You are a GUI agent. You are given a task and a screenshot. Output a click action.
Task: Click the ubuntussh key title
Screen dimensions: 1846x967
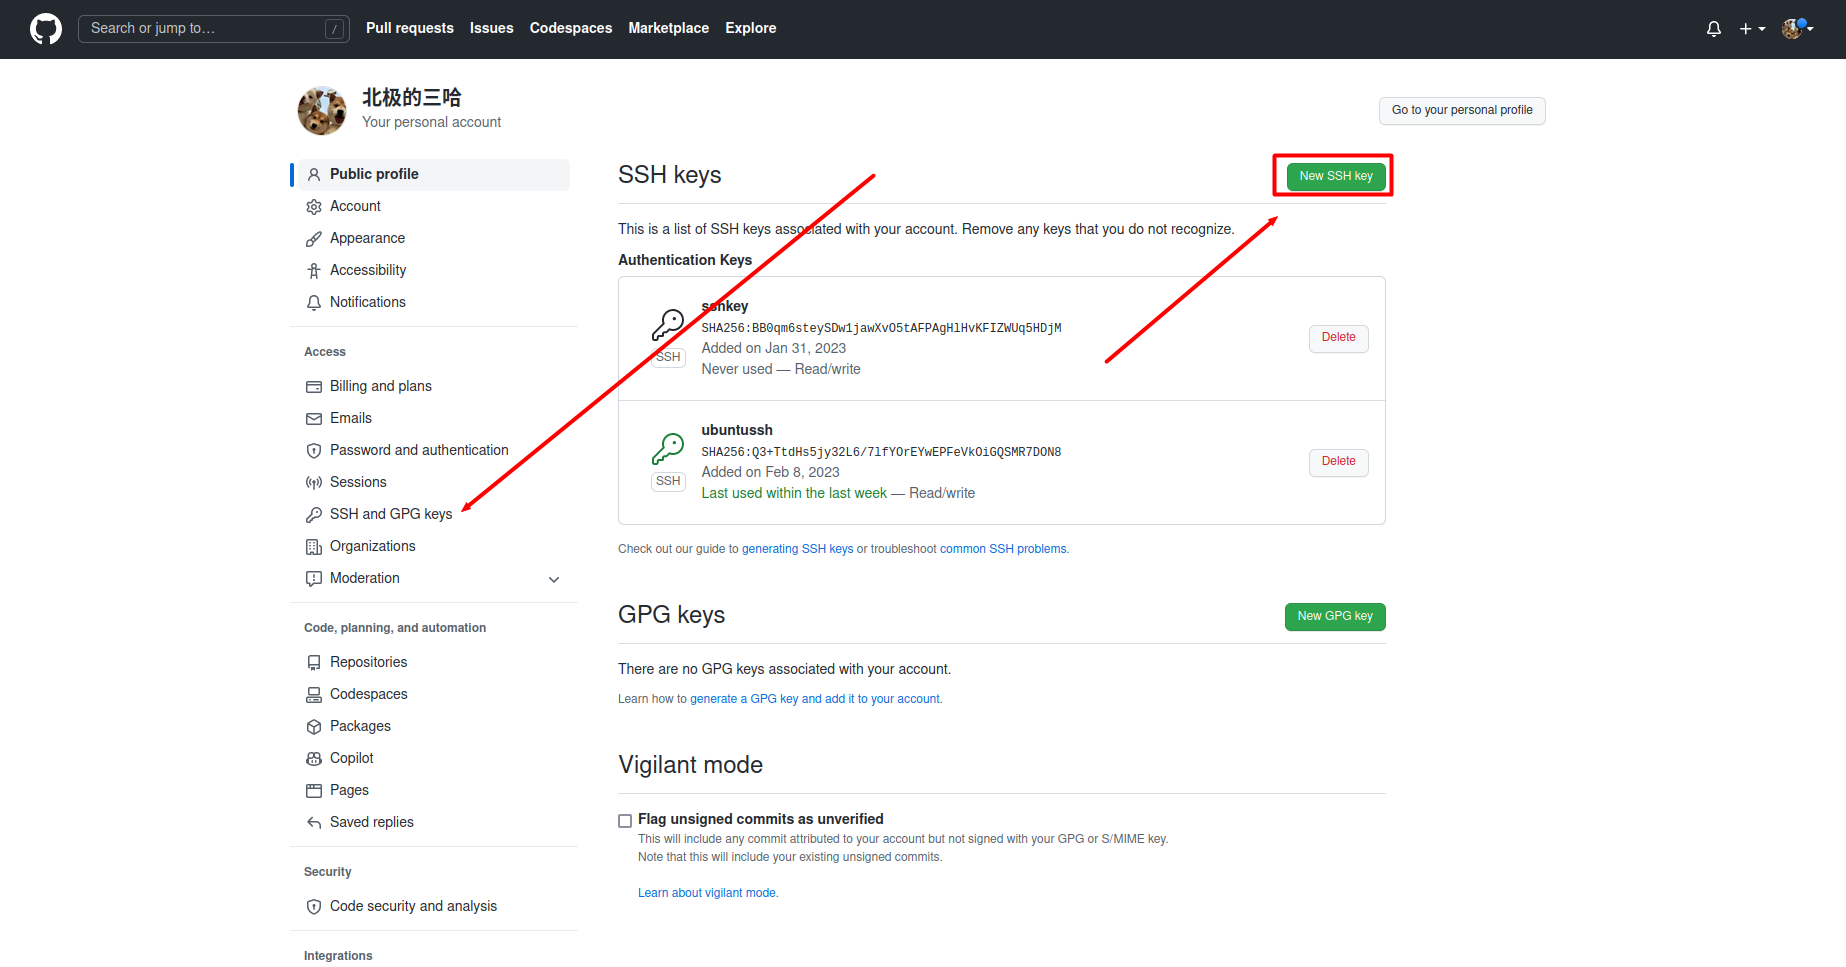pos(737,430)
